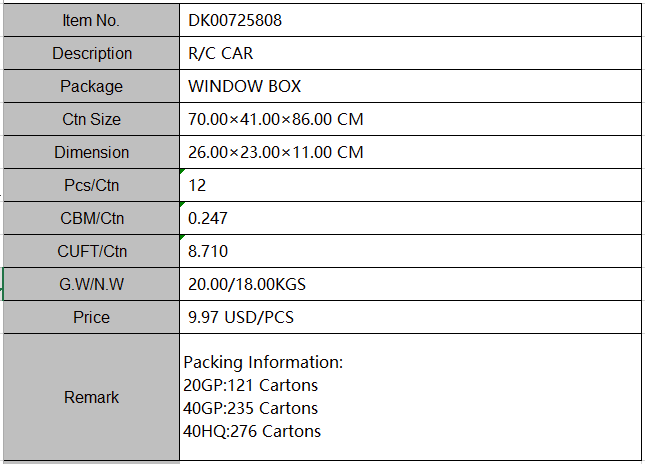The image size is (645, 464).
Task: Click the 0.247 value cell
Action: point(409,218)
